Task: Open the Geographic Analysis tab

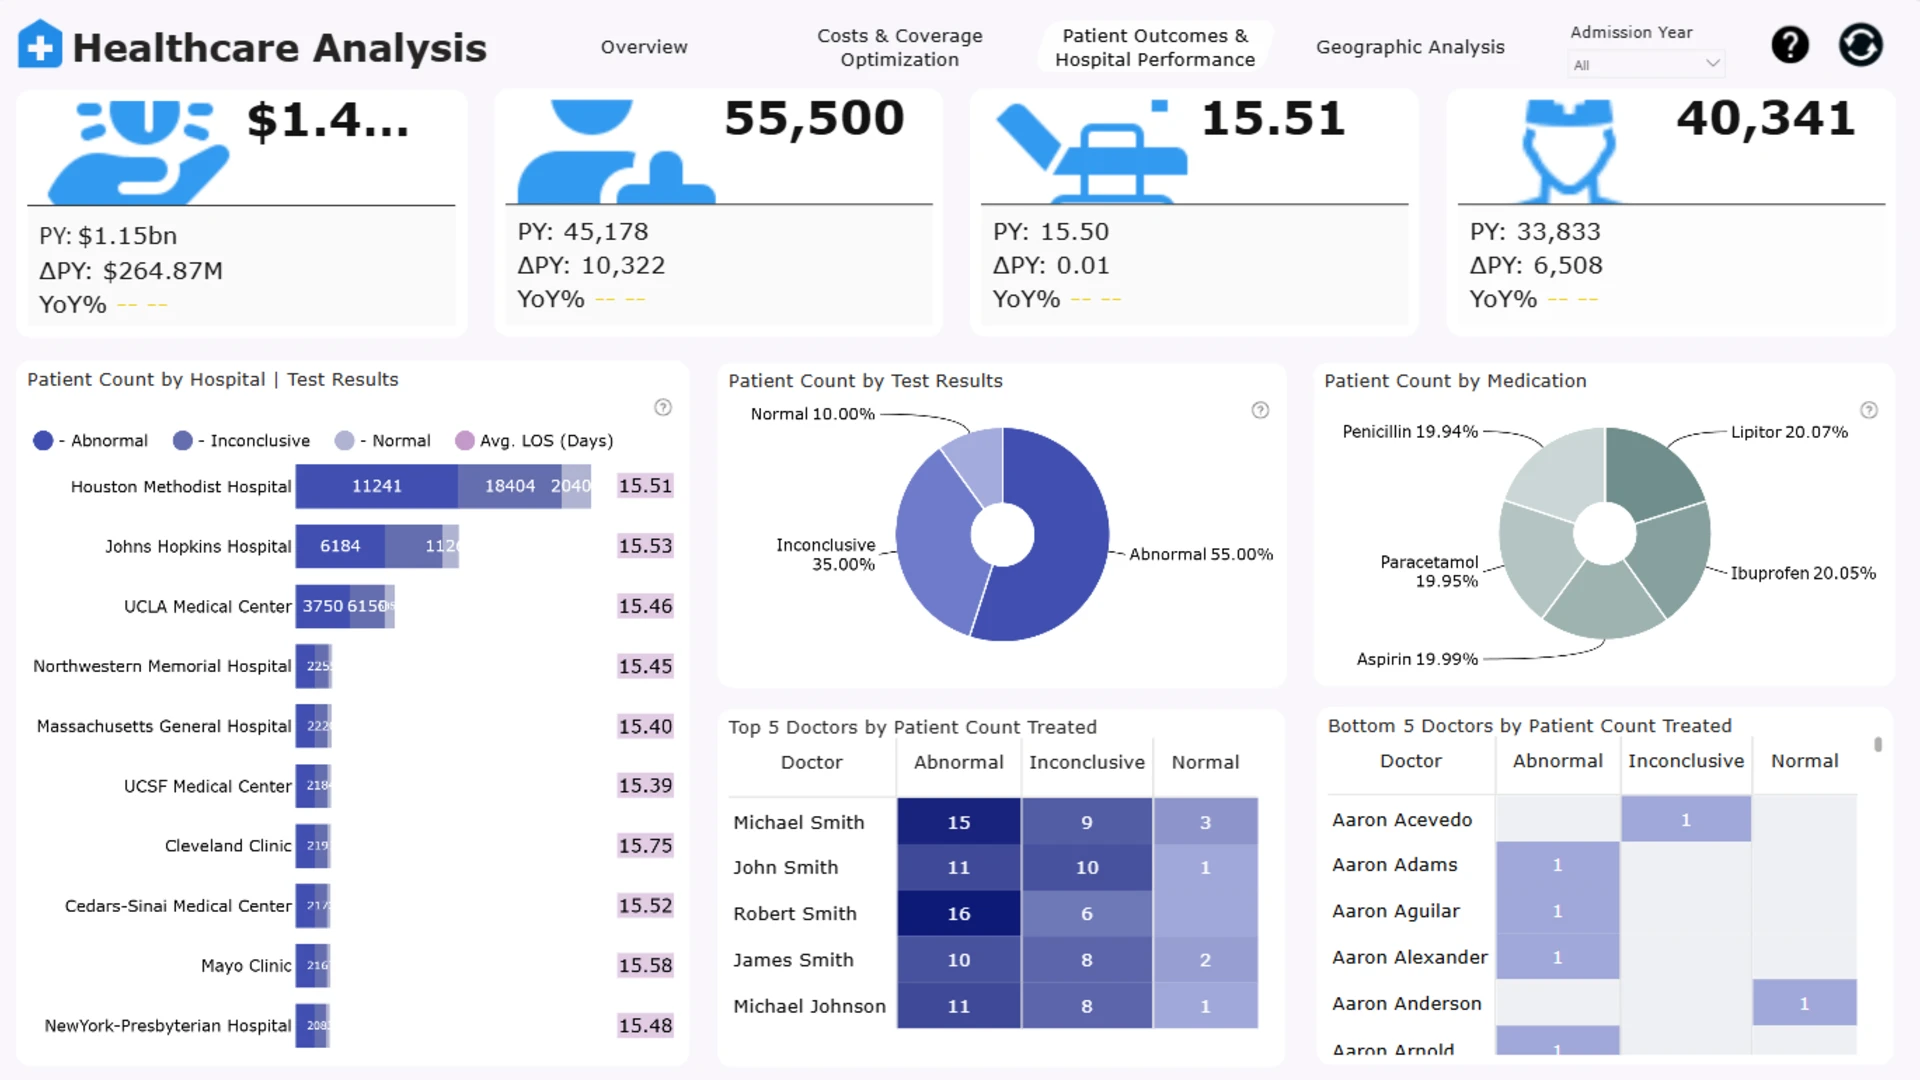Action: tap(1410, 47)
